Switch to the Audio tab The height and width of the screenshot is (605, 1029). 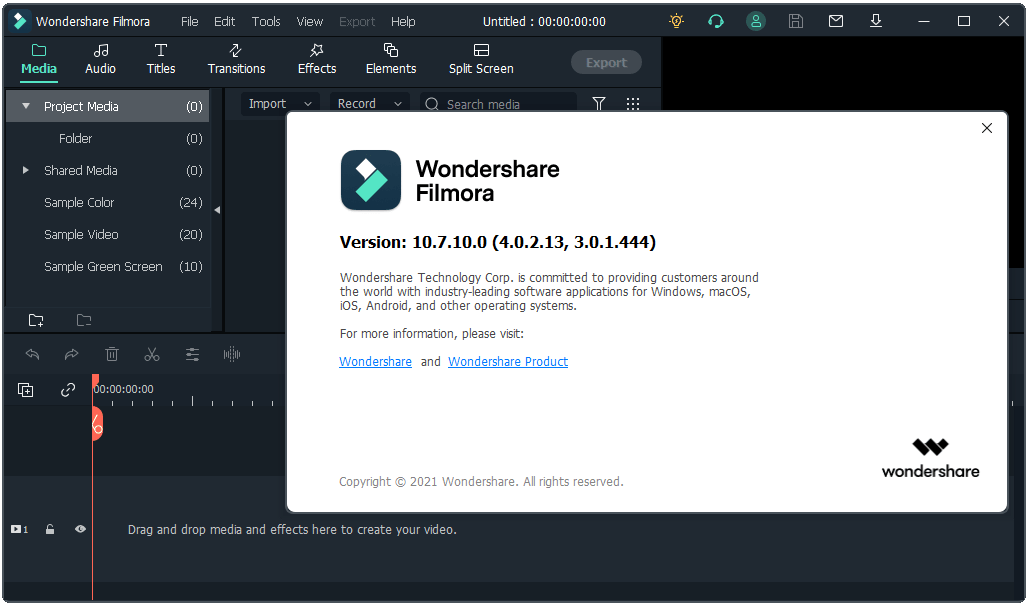(x=100, y=59)
